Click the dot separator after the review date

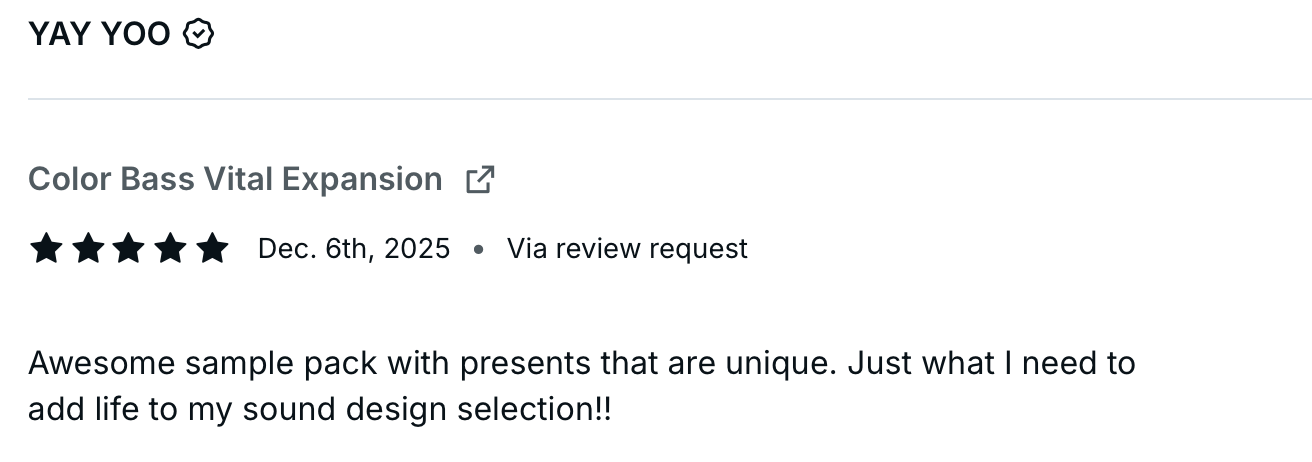478,249
